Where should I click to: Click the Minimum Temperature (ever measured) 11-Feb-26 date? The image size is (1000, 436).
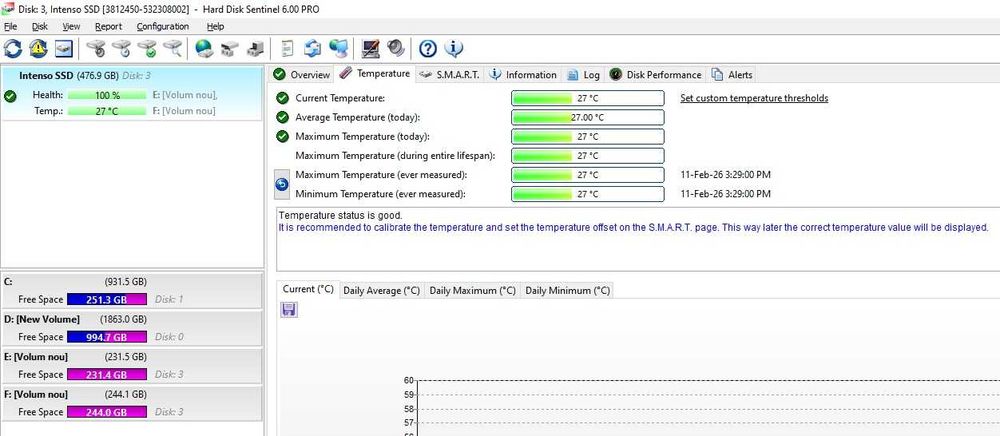click(x=725, y=194)
